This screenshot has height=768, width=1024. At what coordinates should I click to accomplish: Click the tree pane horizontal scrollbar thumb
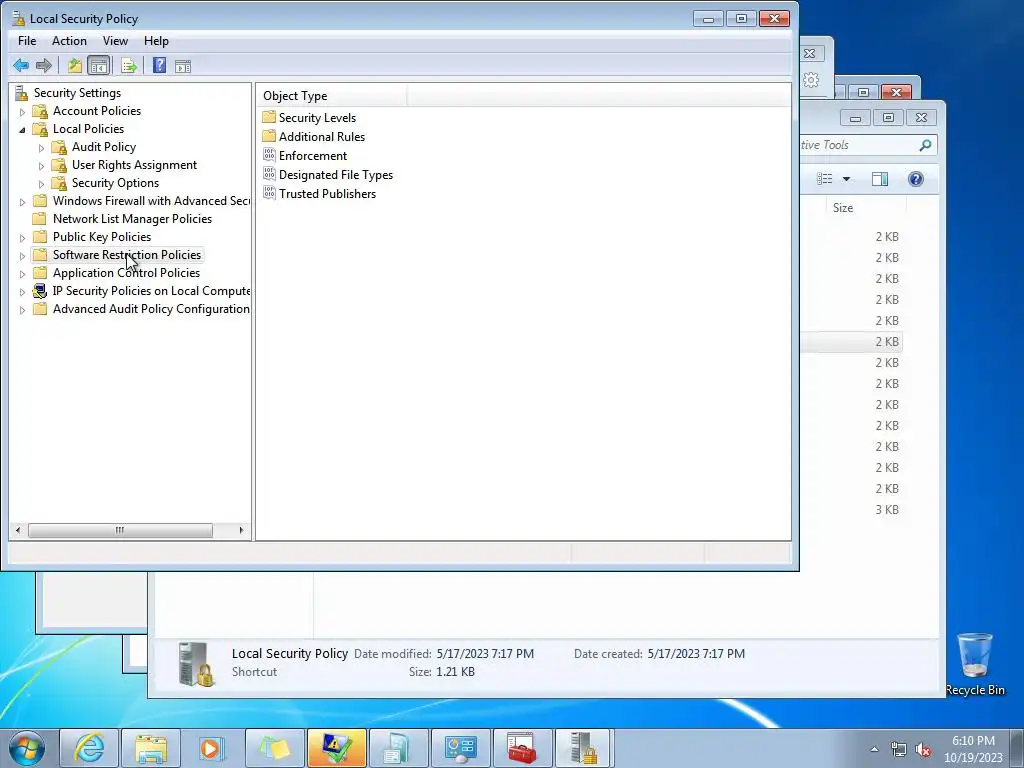click(x=120, y=530)
